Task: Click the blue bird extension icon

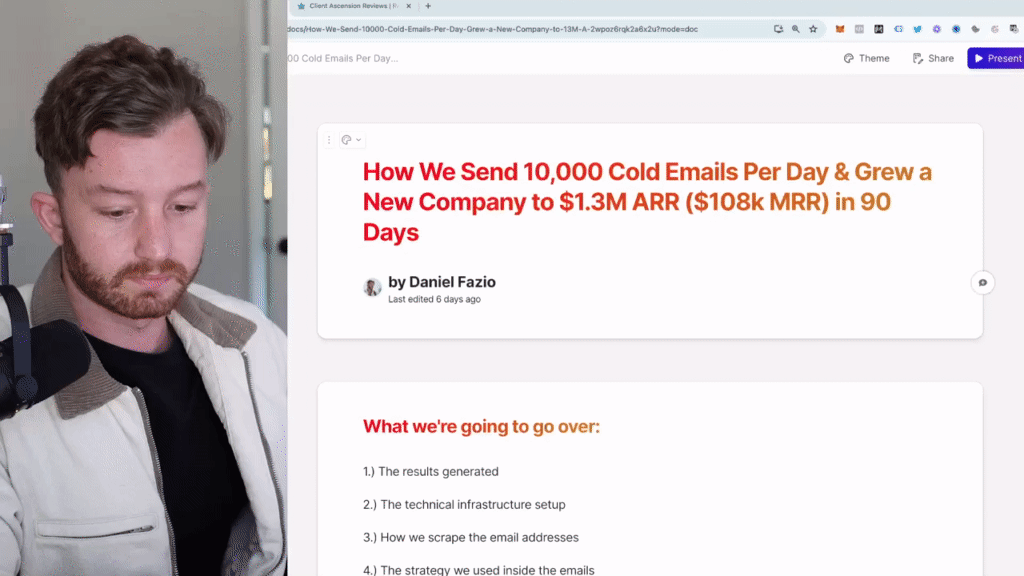Action: pyautogui.click(x=918, y=29)
